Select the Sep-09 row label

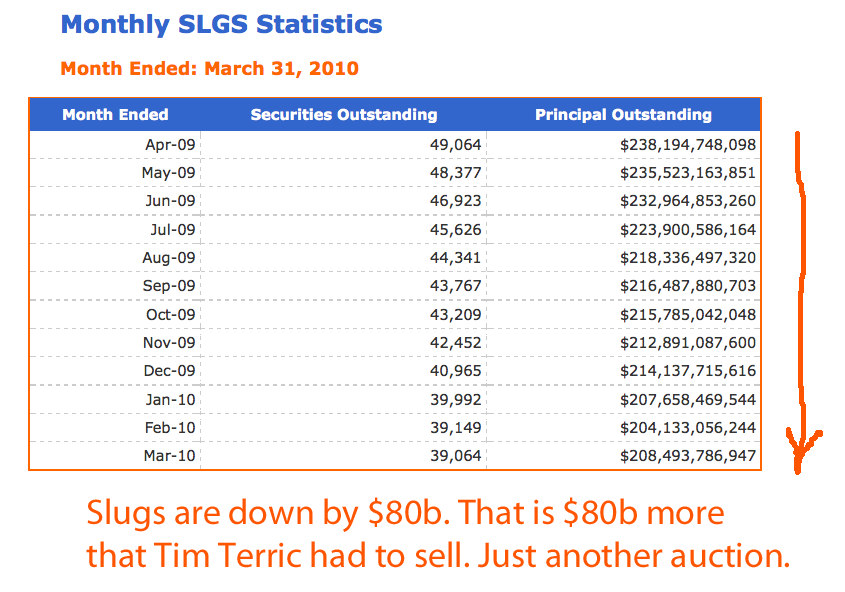169,285
